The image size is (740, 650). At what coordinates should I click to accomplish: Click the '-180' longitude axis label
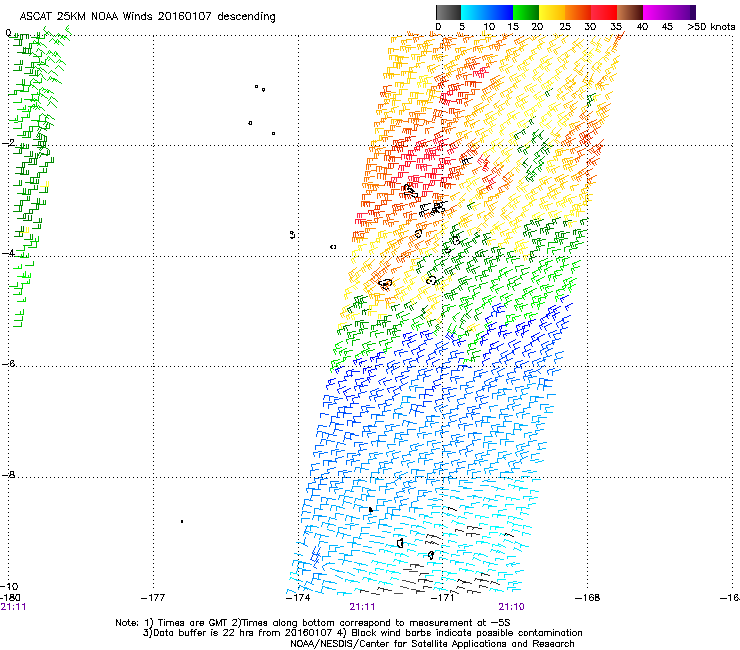[x=10, y=598]
